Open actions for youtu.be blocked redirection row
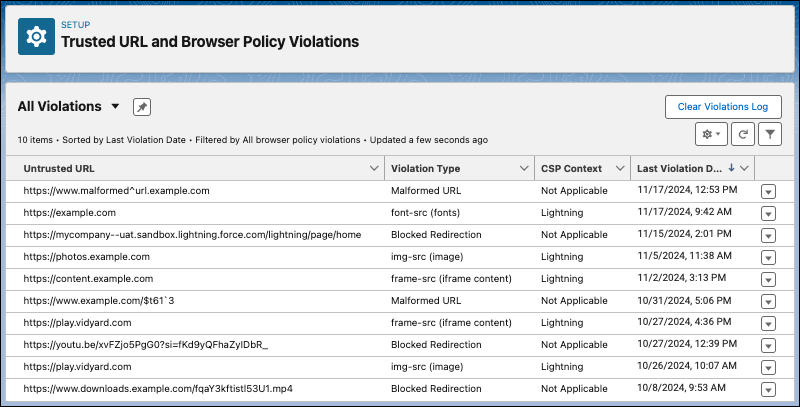This screenshot has height=407, width=800. (768, 345)
